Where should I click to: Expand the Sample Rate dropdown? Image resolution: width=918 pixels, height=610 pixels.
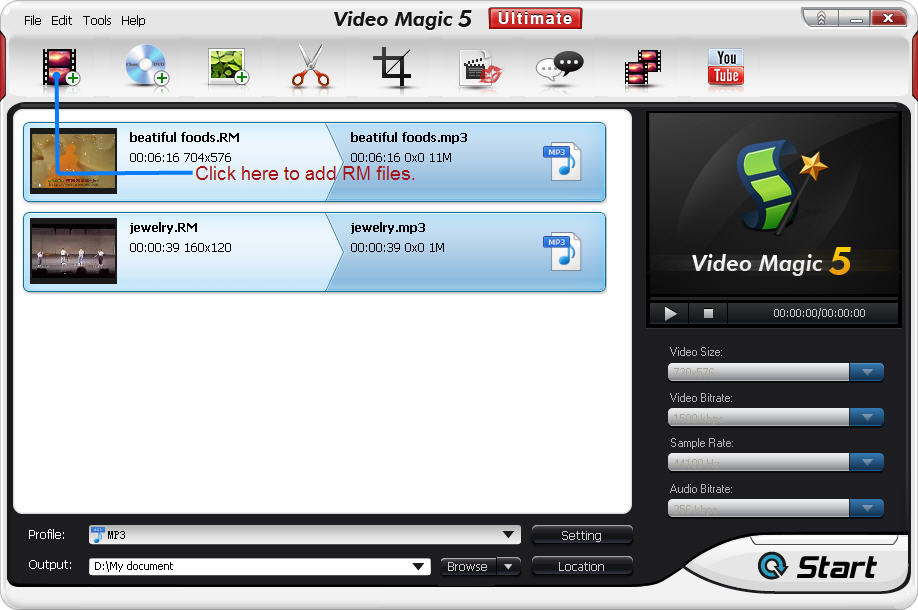click(x=867, y=462)
